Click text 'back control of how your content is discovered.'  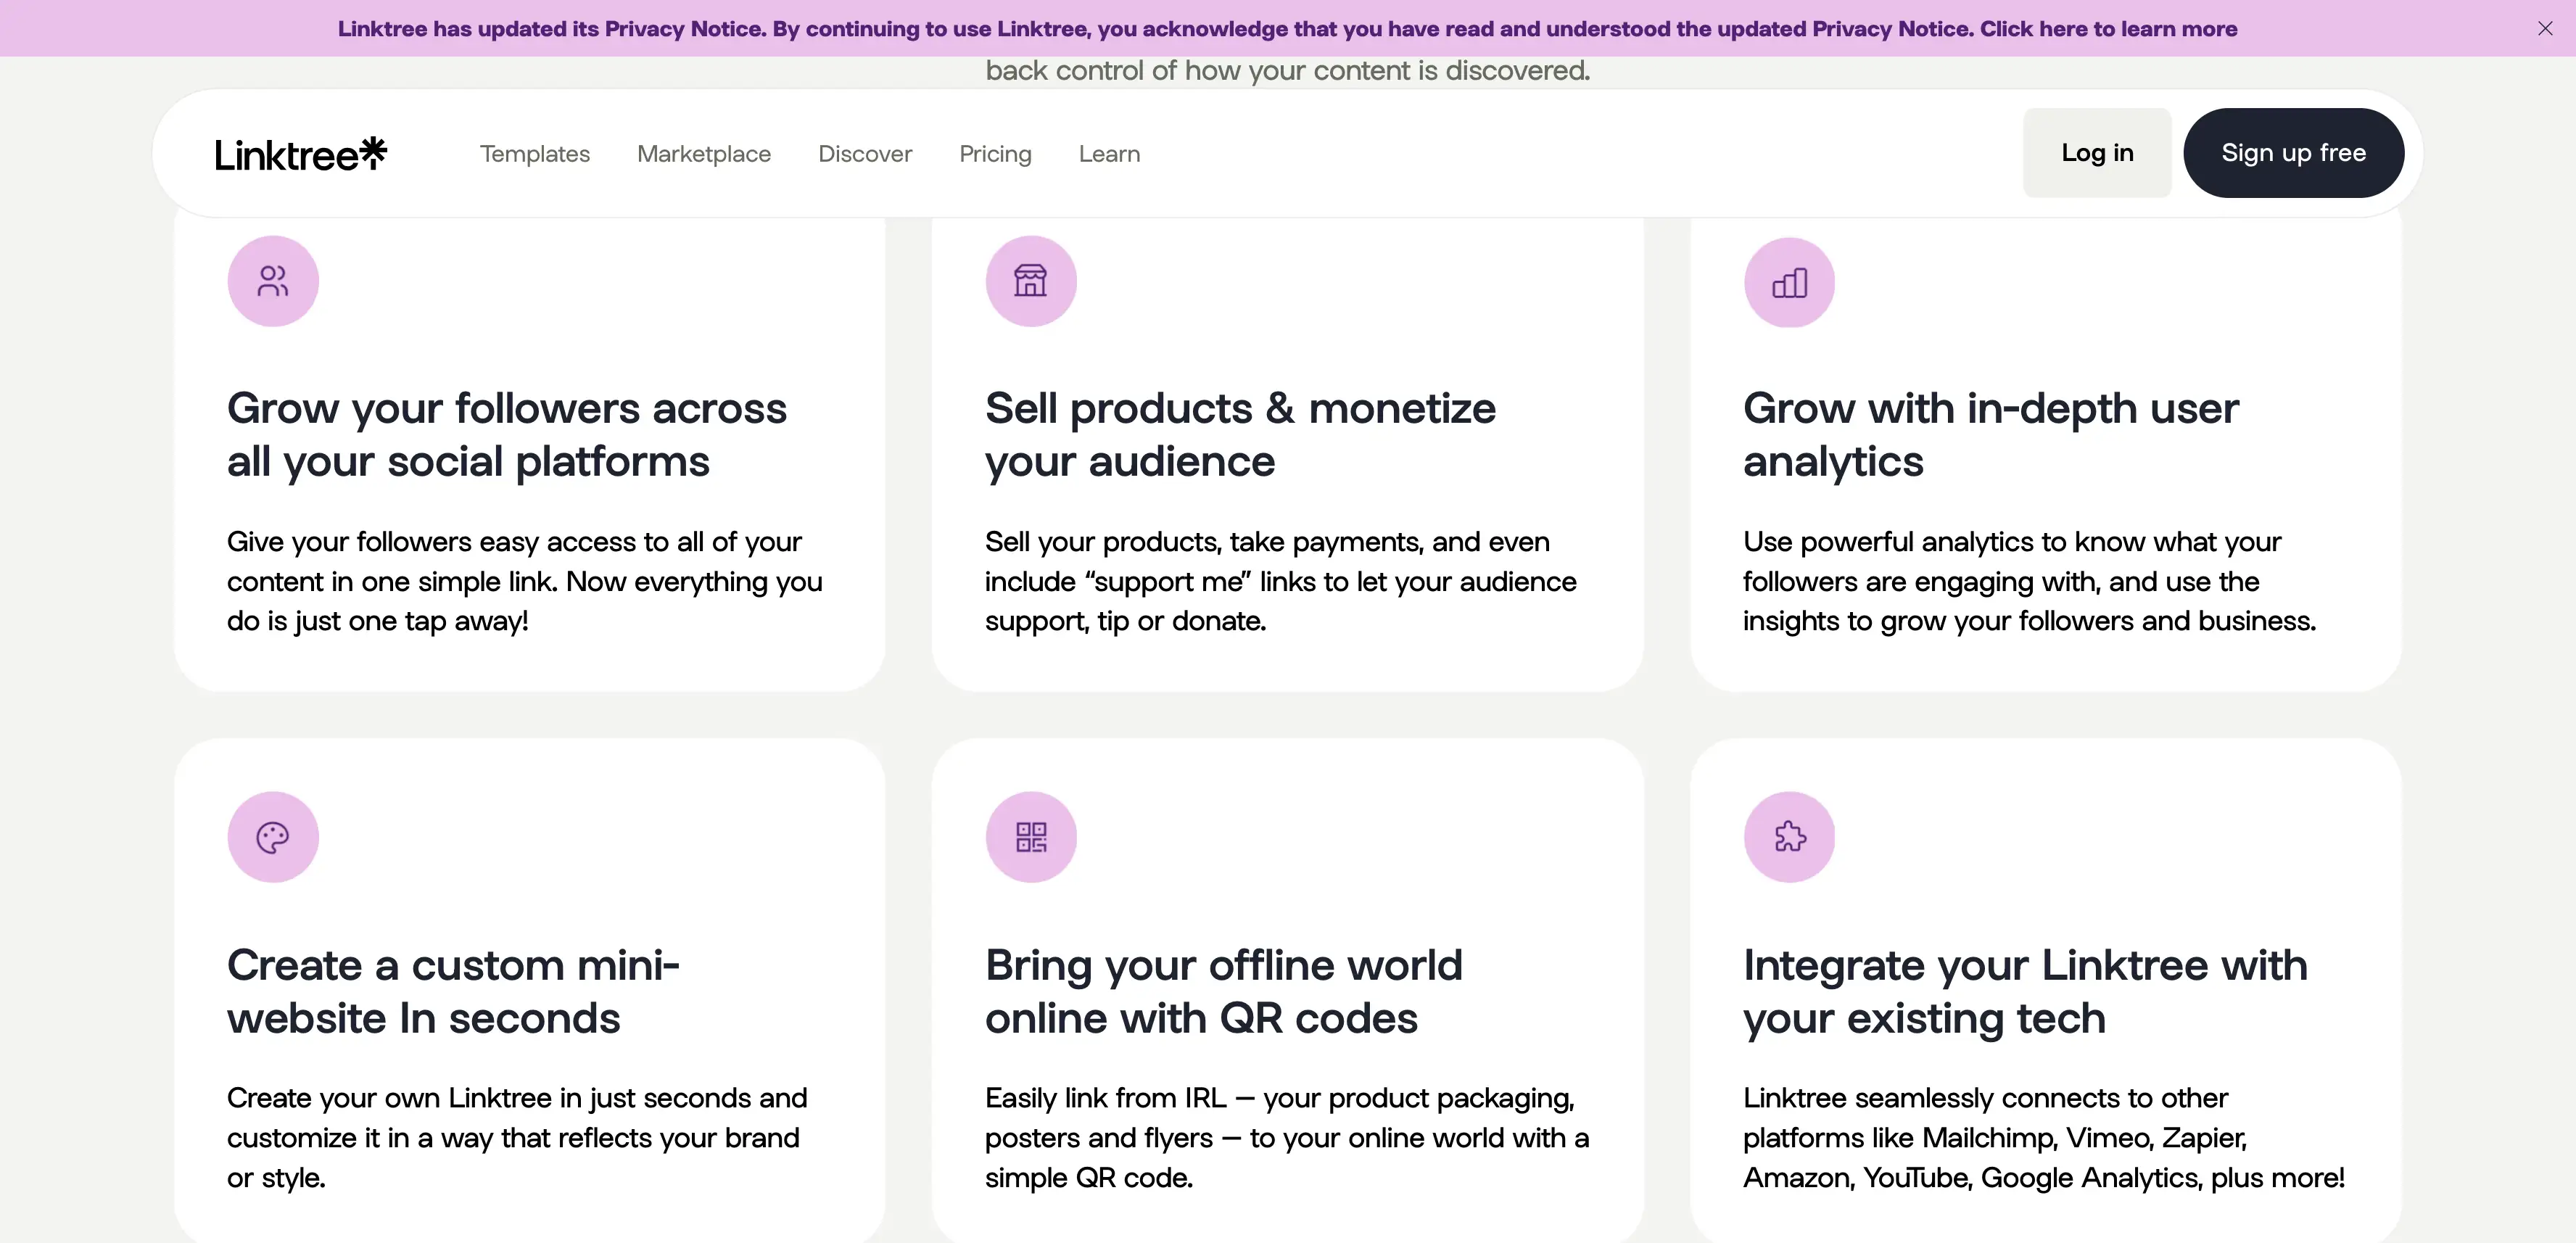pos(1287,71)
